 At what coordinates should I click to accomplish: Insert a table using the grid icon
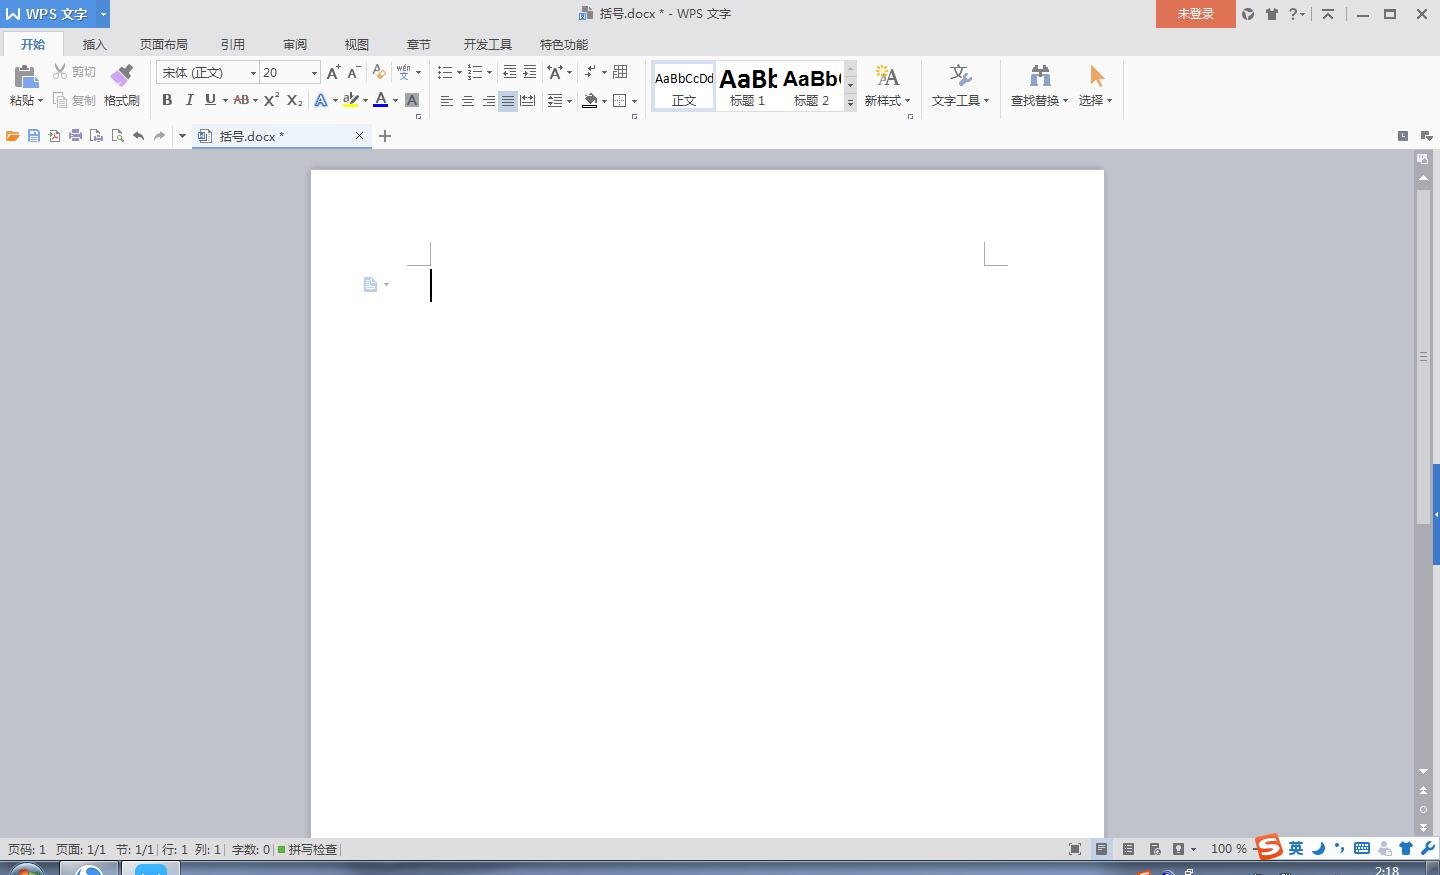(x=620, y=72)
